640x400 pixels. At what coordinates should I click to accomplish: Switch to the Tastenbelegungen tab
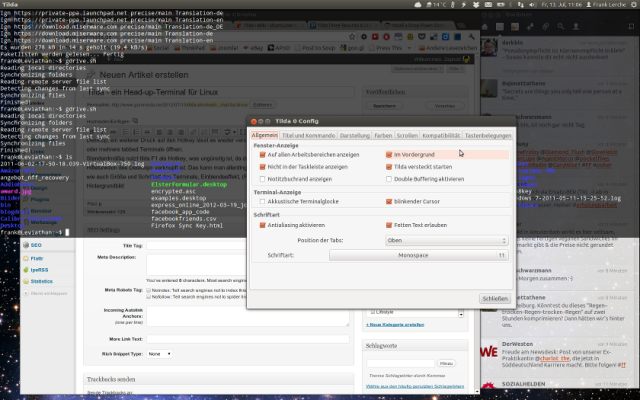coord(488,136)
